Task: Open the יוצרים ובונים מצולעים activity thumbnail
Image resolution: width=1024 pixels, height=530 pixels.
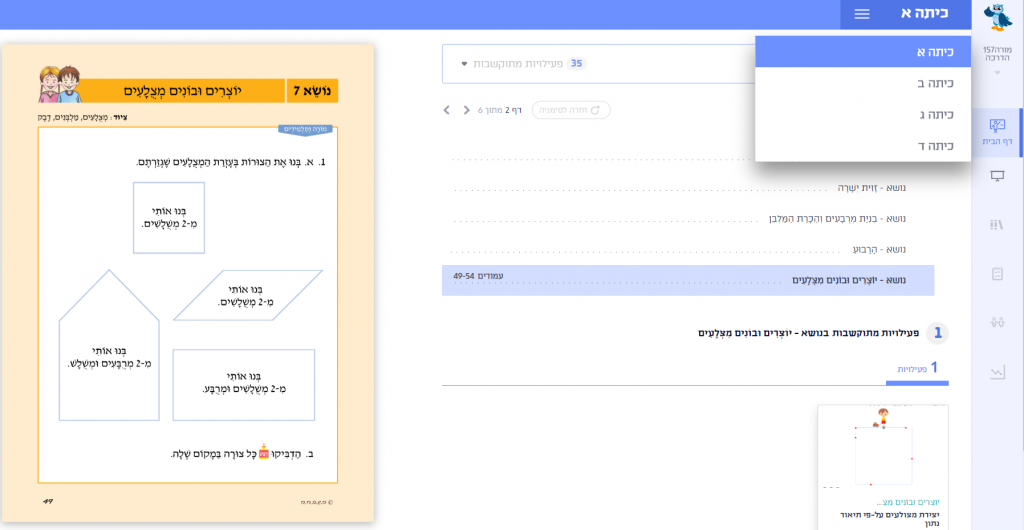Action: coord(882,455)
